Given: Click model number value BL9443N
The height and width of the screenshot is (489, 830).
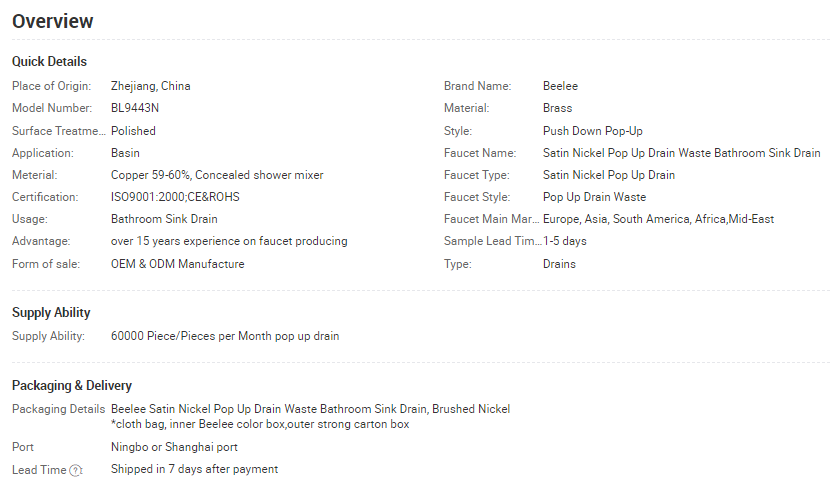Looking at the screenshot, I should point(135,108).
